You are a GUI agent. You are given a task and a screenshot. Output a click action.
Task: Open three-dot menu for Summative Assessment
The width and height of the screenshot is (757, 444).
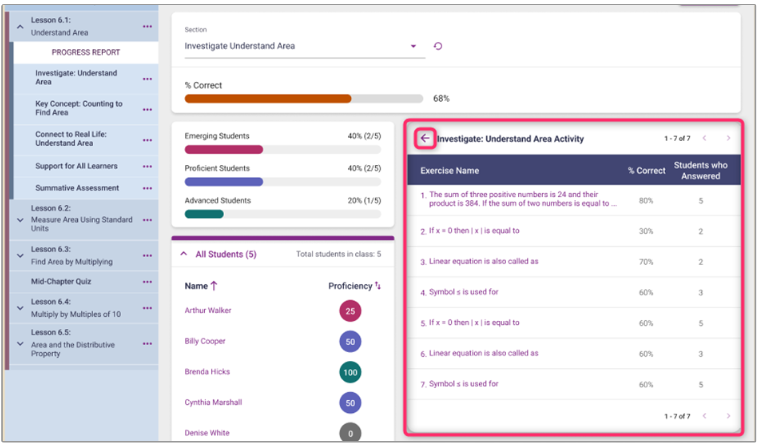point(148,188)
